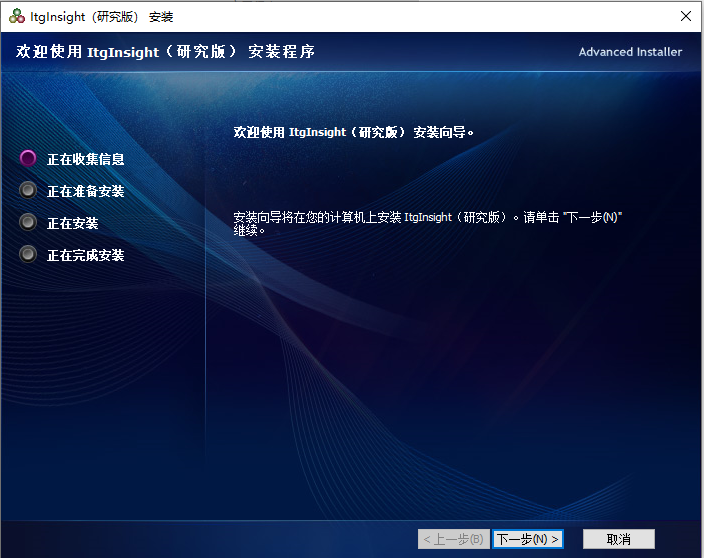Select the 正在收集信息 step label
Image resolution: width=704 pixels, height=558 pixels.
(86, 159)
